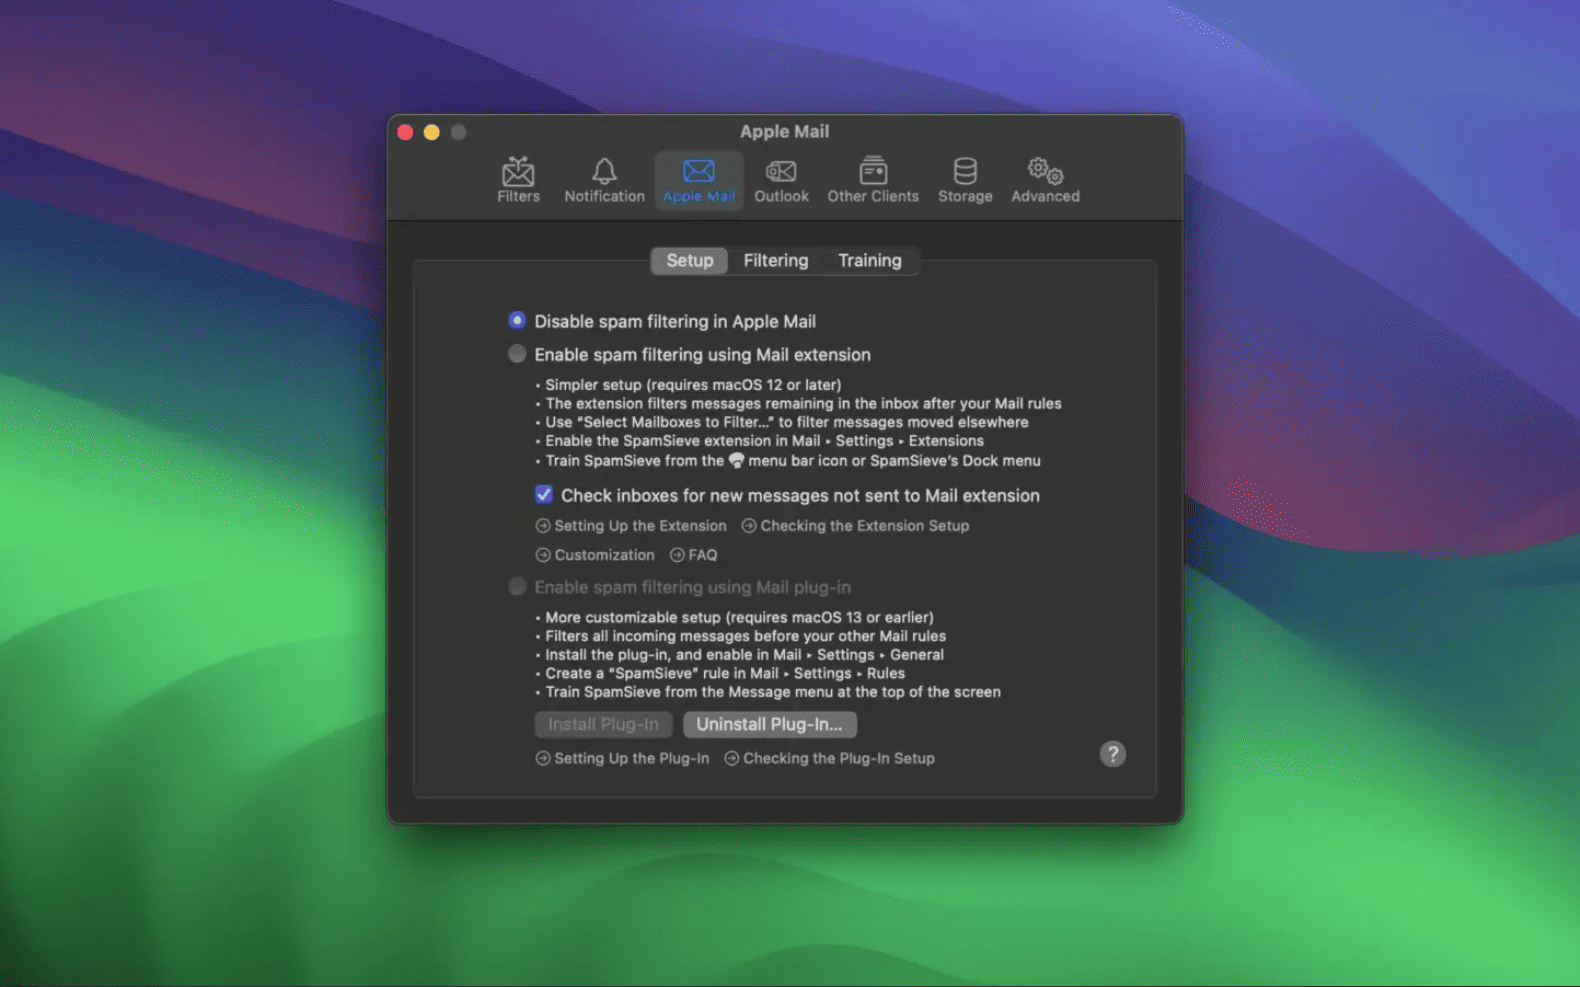Click the 'Use "Select Mailboxes to Filter…"' bullet text
This screenshot has width=1580, height=987.
tap(787, 422)
